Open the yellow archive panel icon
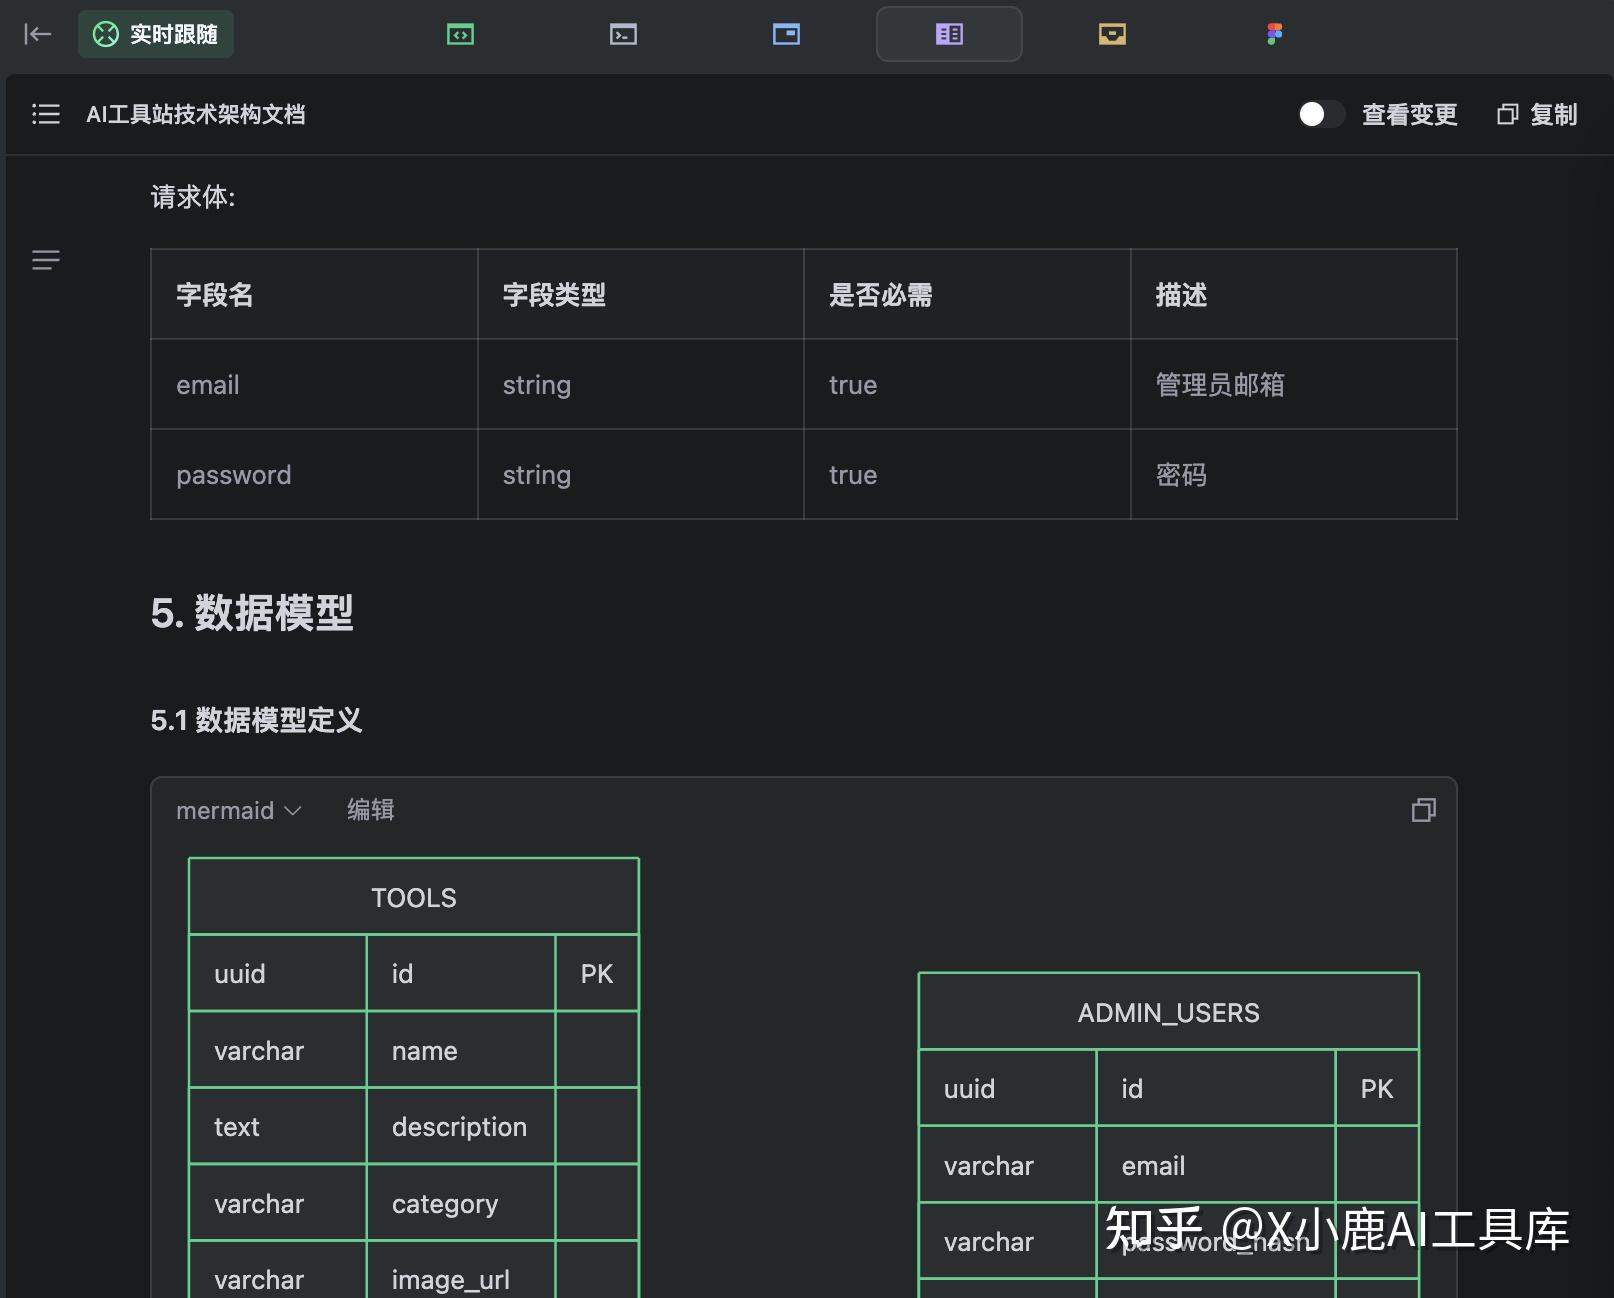This screenshot has height=1298, width=1614. pyautogui.click(x=1111, y=33)
